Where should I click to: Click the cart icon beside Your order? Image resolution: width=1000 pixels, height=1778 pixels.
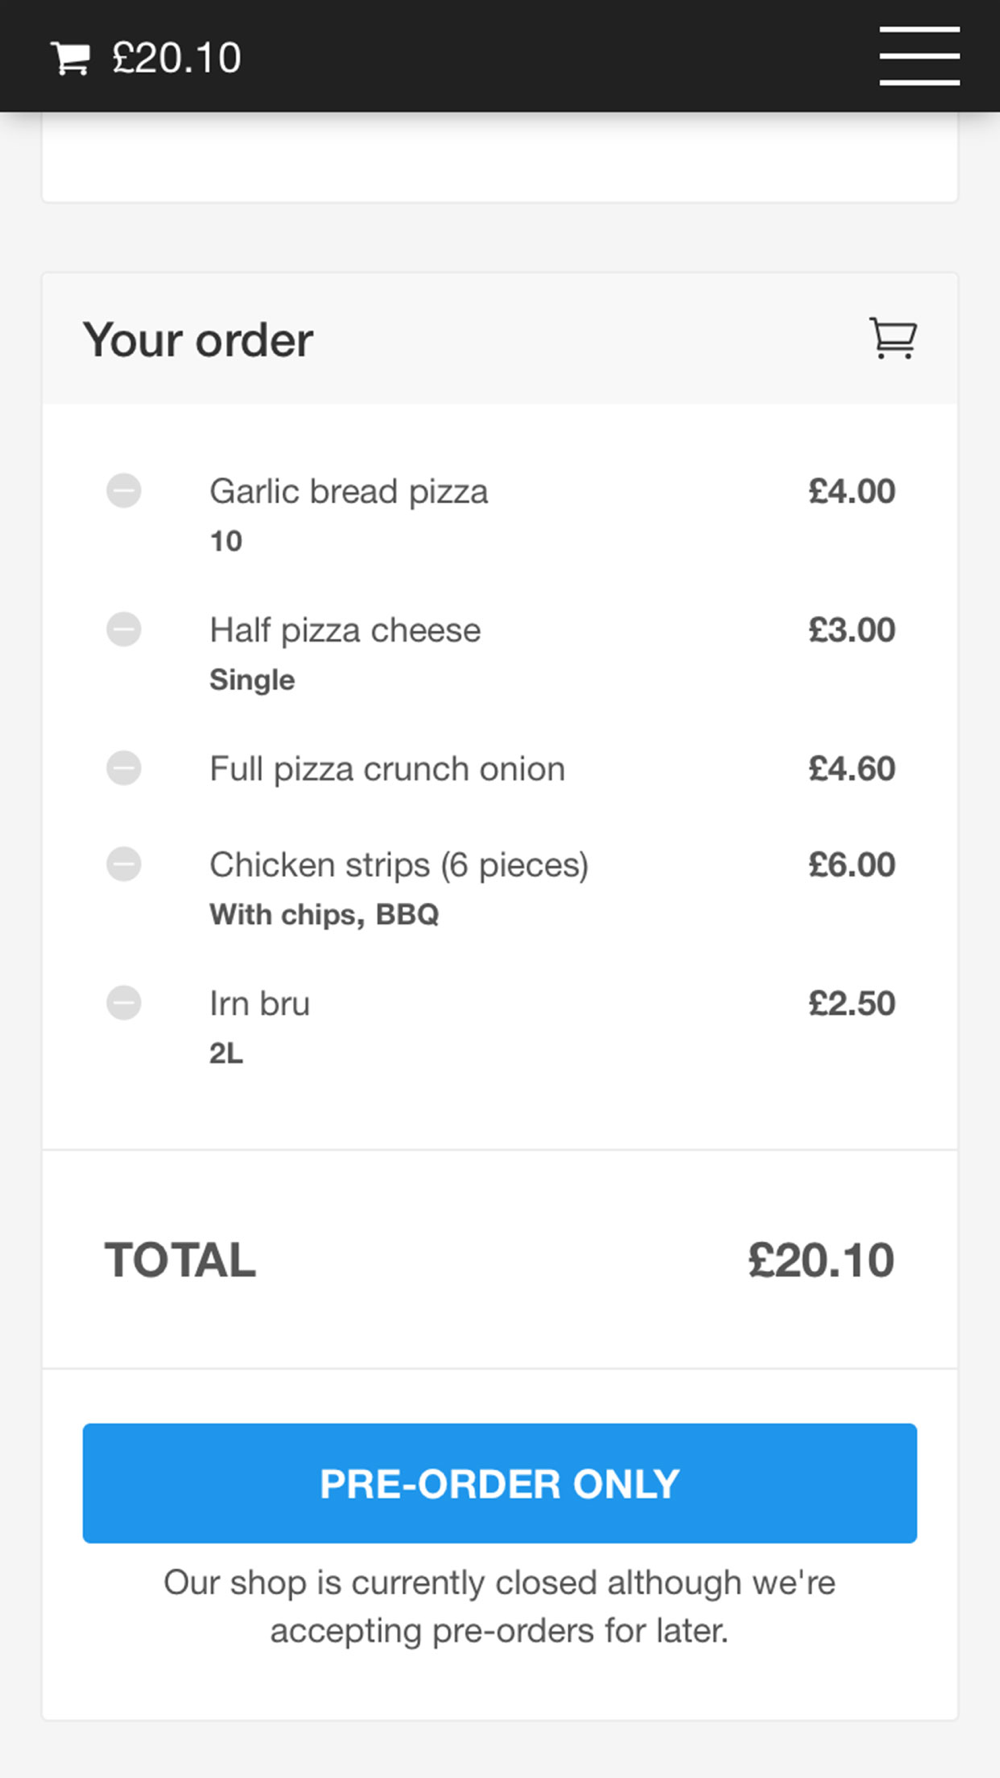point(892,338)
